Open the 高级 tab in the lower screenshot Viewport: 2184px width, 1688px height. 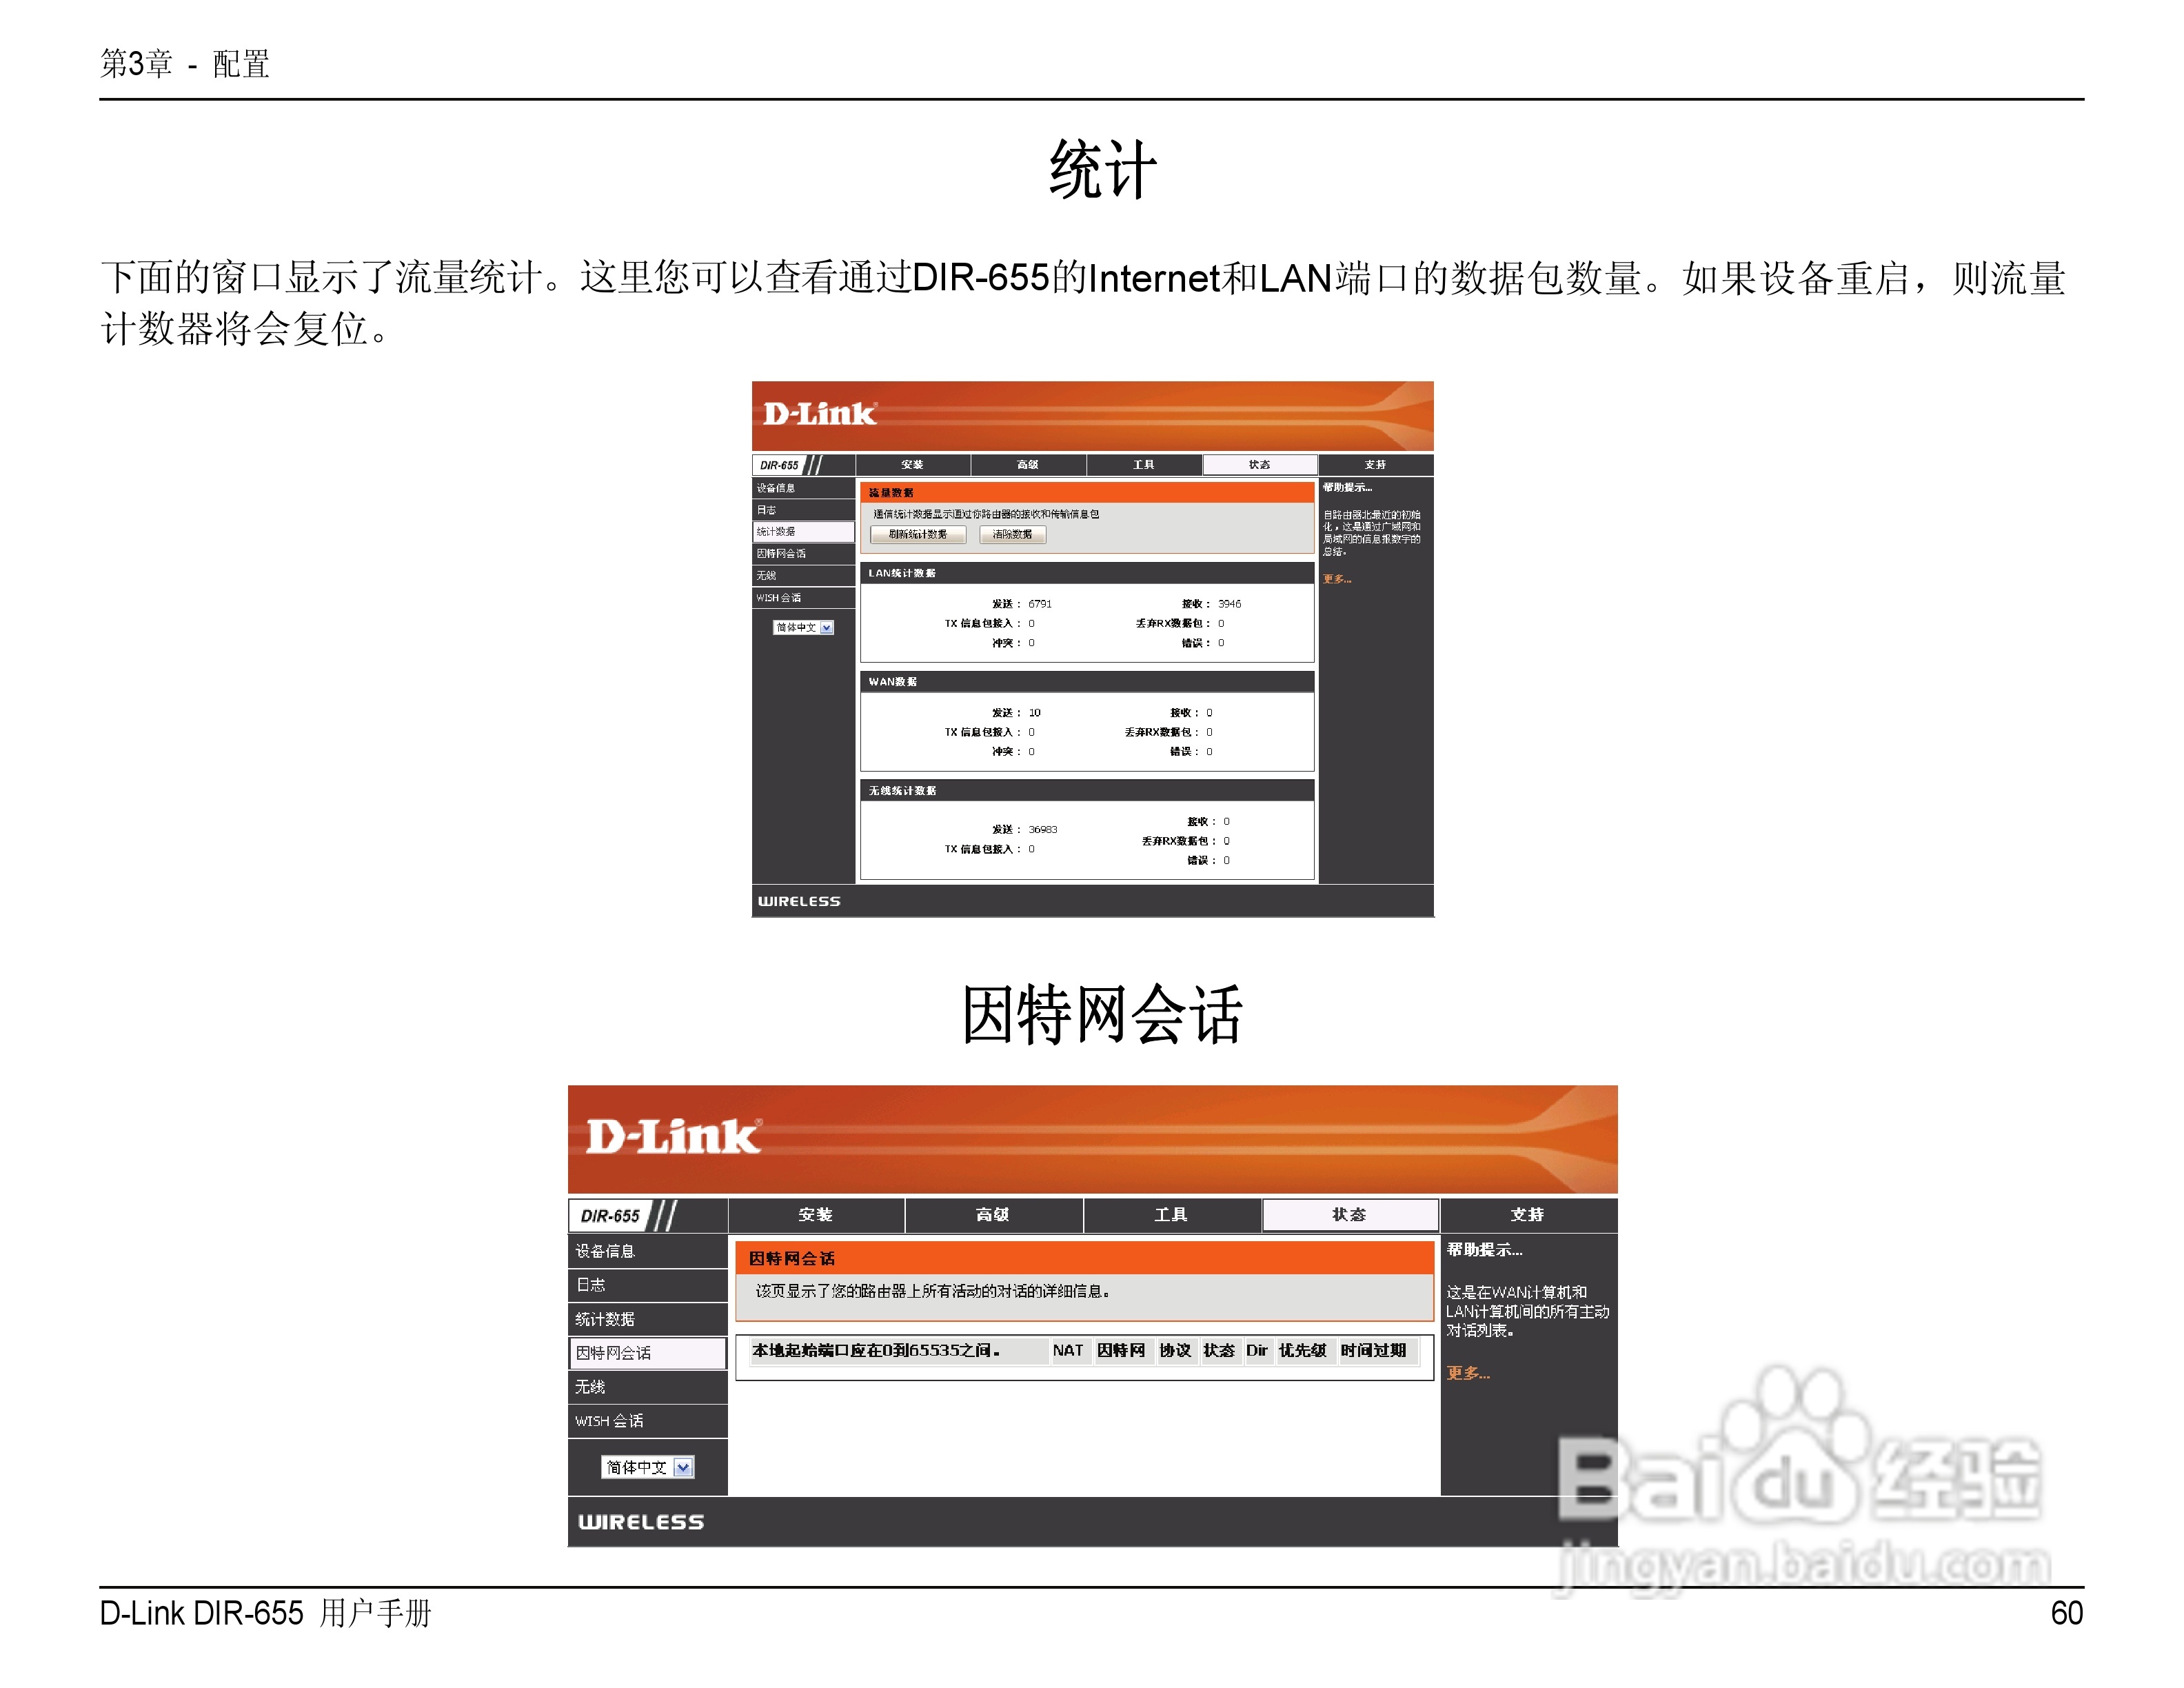click(x=992, y=1214)
